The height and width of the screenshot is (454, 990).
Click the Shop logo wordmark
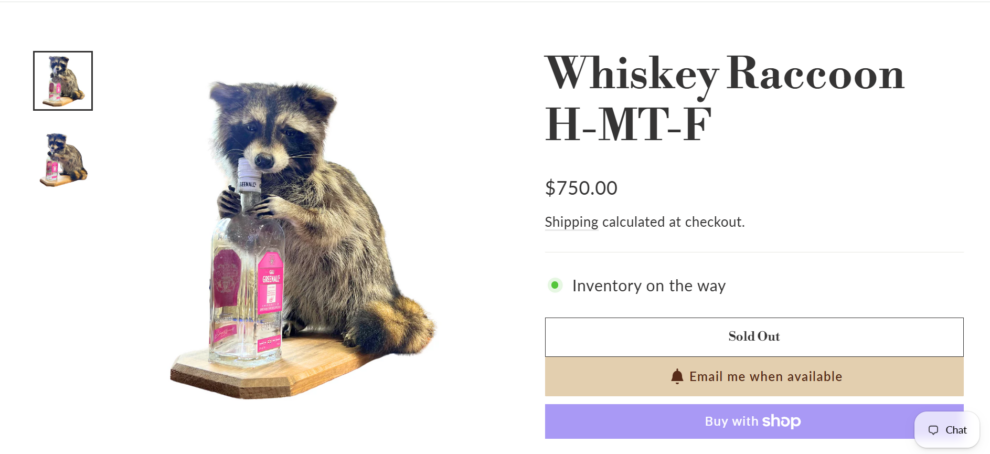tap(781, 422)
